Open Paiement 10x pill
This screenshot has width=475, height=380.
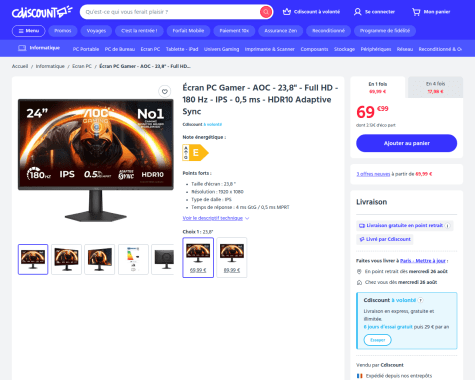click(x=234, y=31)
